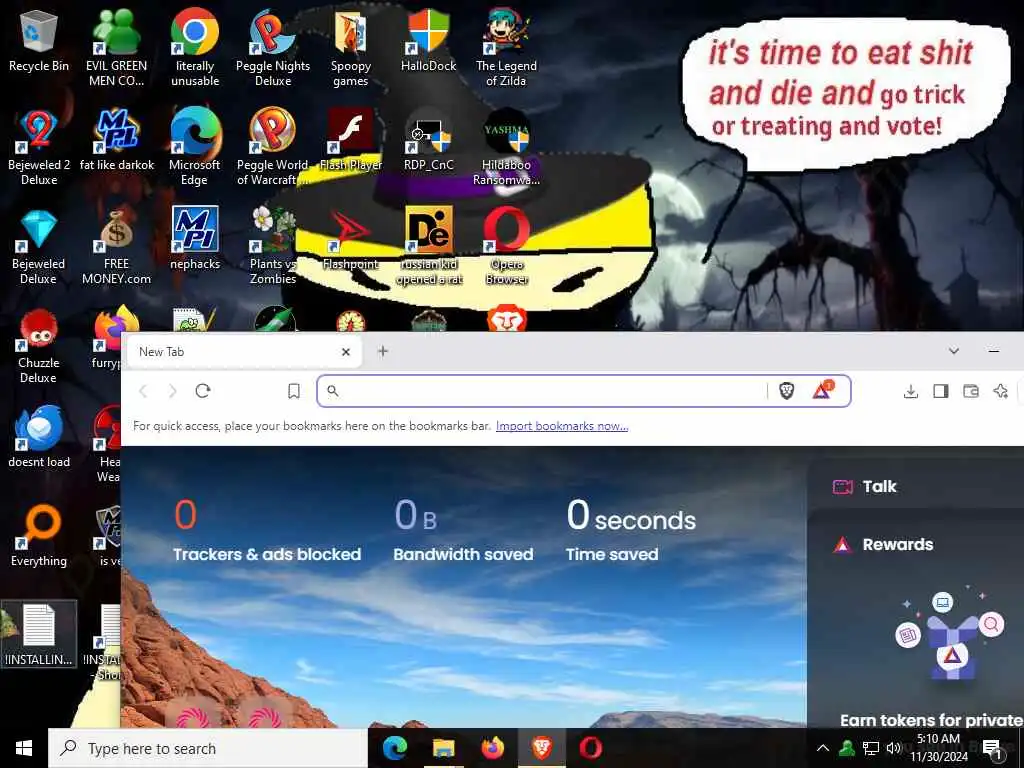Open the RDP_CnC shortcut
The width and height of the screenshot is (1024, 768).
[428, 141]
